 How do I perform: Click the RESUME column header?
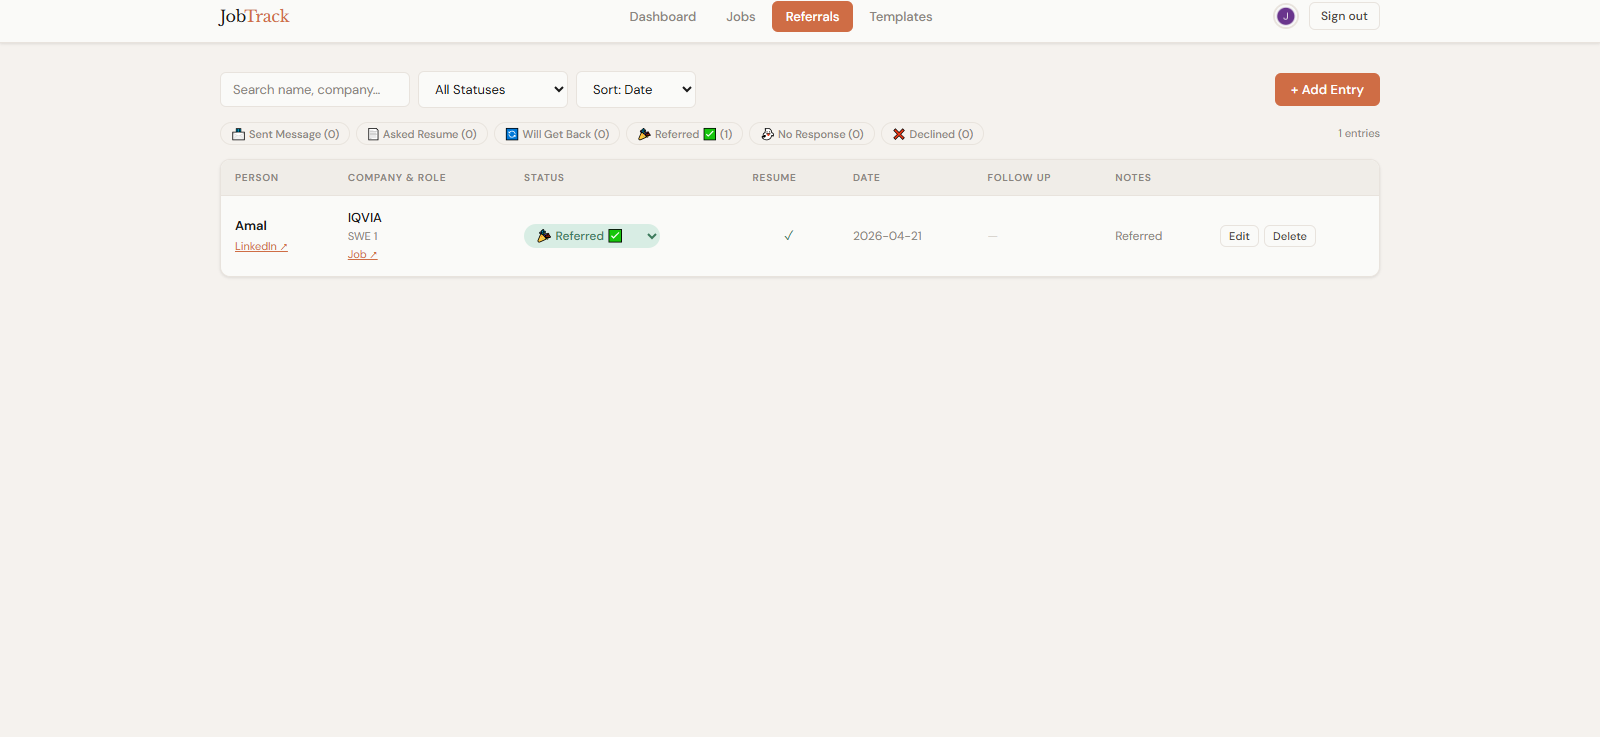[x=774, y=178]
